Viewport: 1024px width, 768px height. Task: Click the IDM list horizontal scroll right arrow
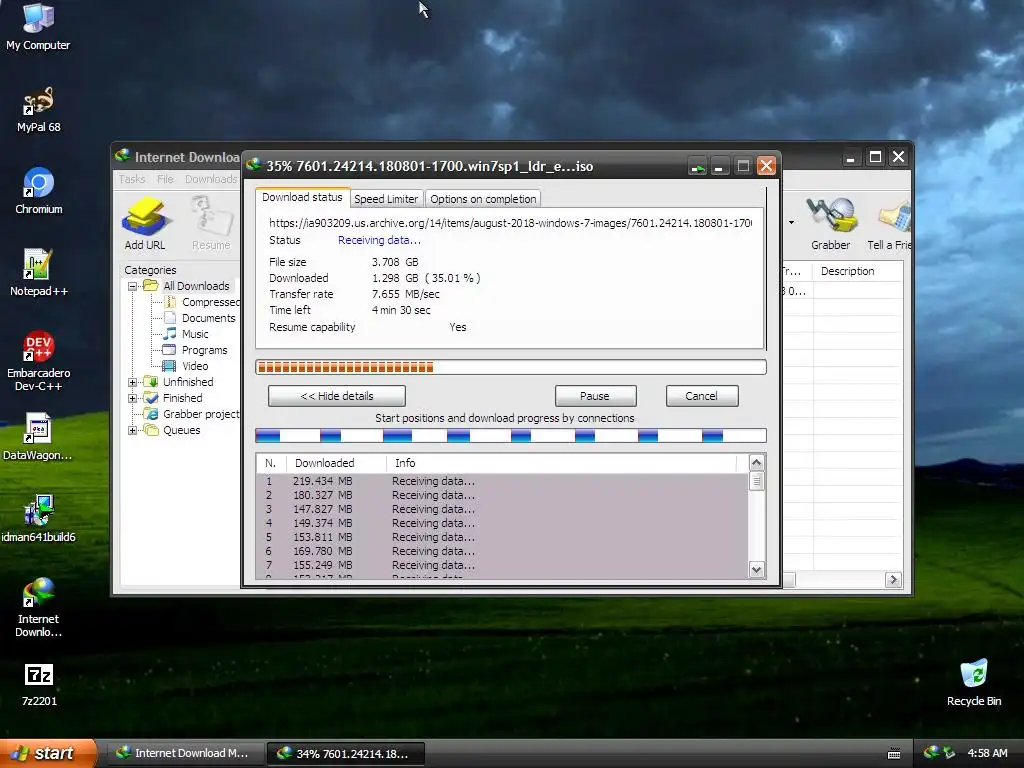893,579
